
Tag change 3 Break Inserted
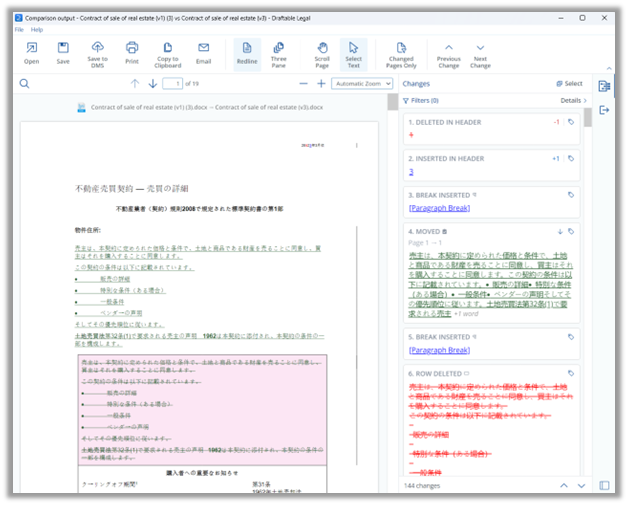tap(571, 195)
